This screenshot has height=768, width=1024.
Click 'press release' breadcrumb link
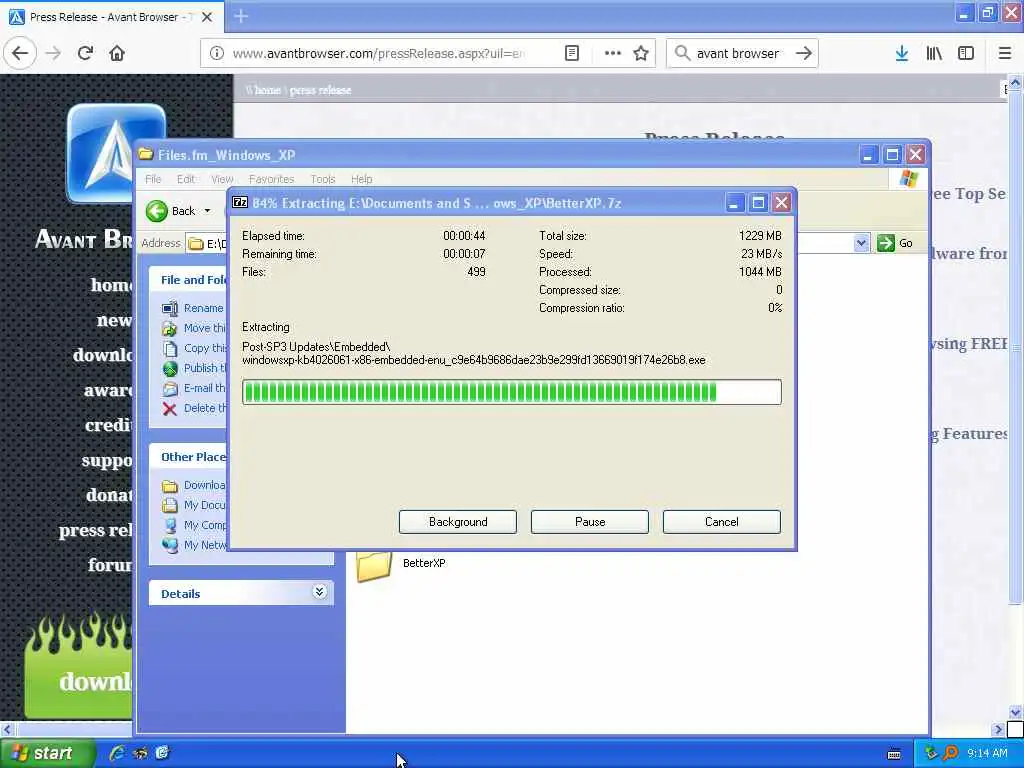(x=320, y=90)
